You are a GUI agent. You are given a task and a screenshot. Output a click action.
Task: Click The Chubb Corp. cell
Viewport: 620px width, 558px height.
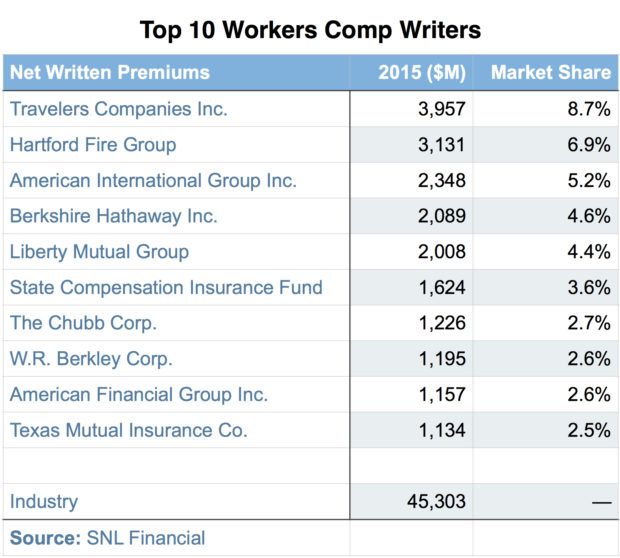coord(83,324)
